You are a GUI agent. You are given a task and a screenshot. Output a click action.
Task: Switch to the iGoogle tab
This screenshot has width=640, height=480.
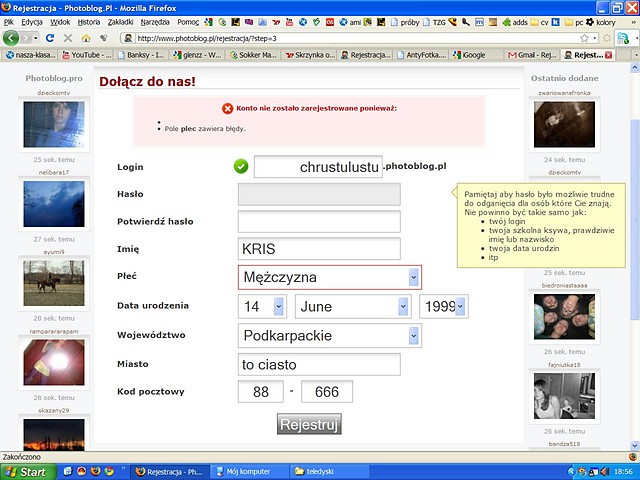click(x=476, y=55)
